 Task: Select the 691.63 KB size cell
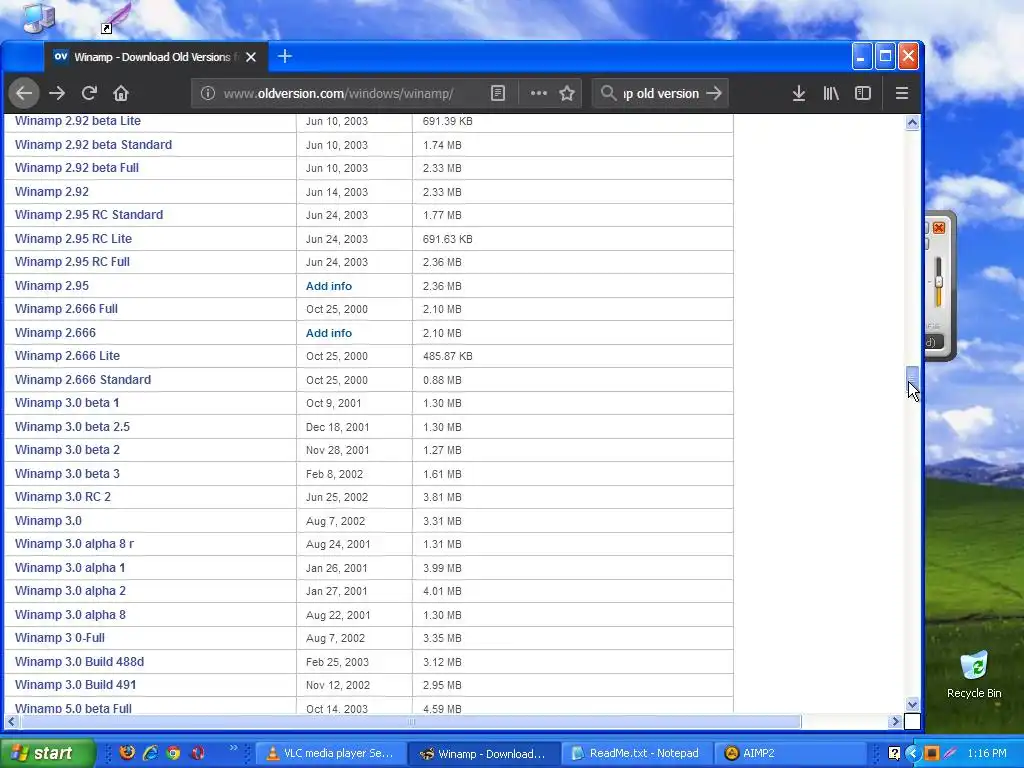(447, 239)
